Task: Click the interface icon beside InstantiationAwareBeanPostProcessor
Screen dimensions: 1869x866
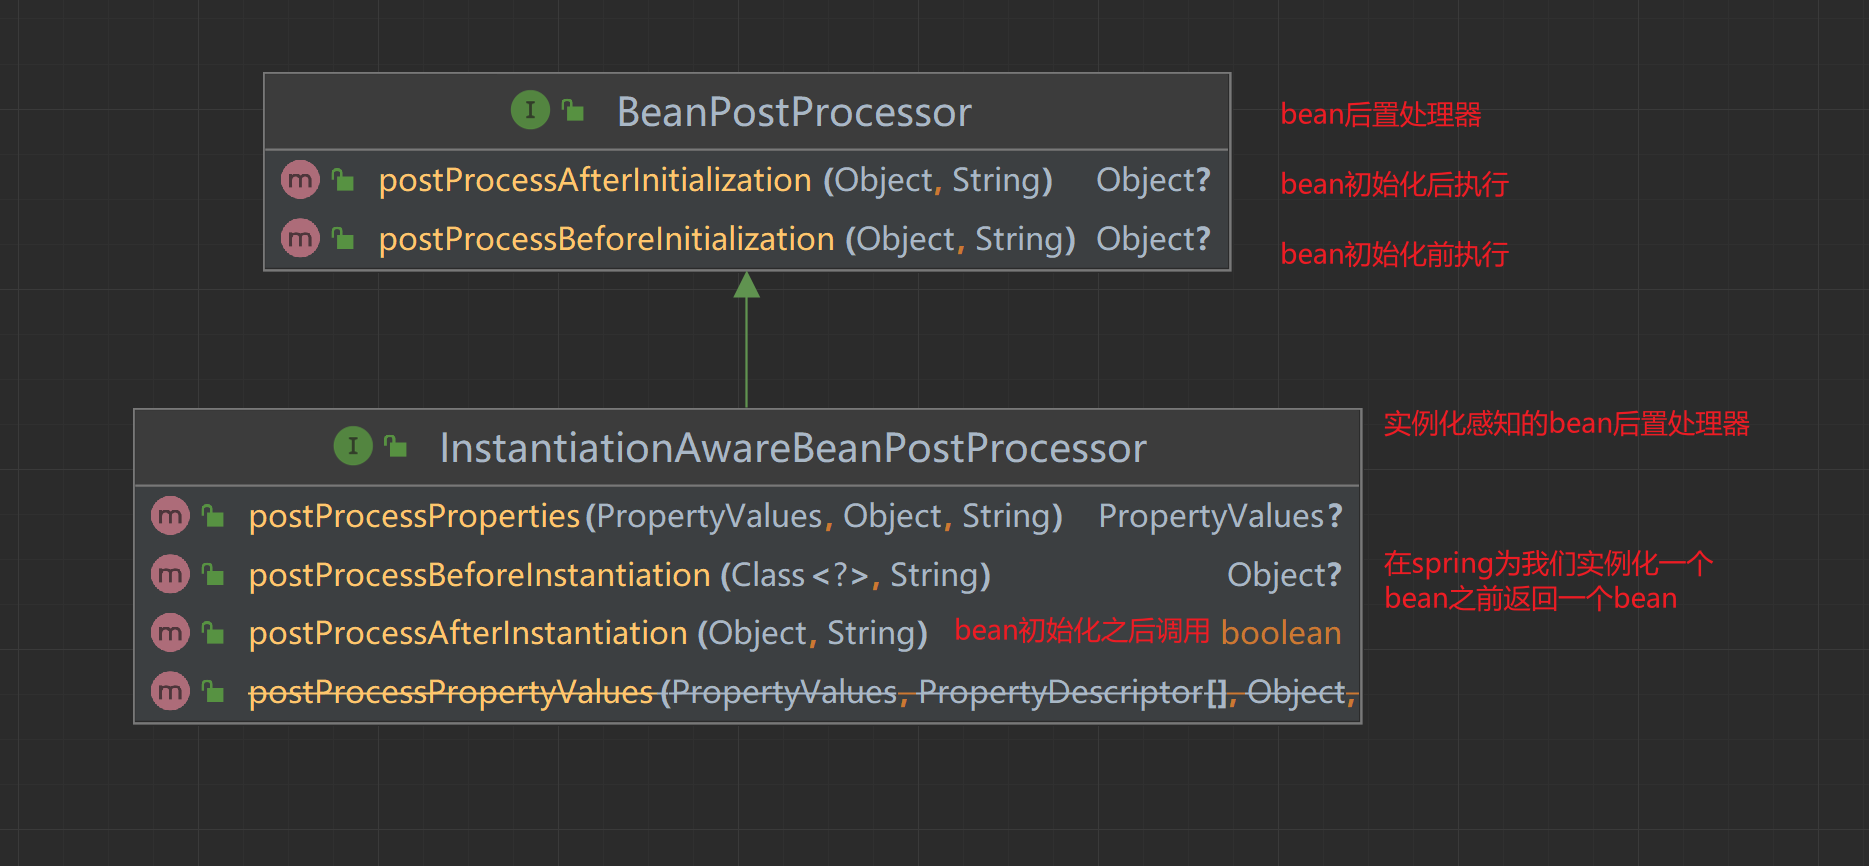Action: (x=353, y=446)
